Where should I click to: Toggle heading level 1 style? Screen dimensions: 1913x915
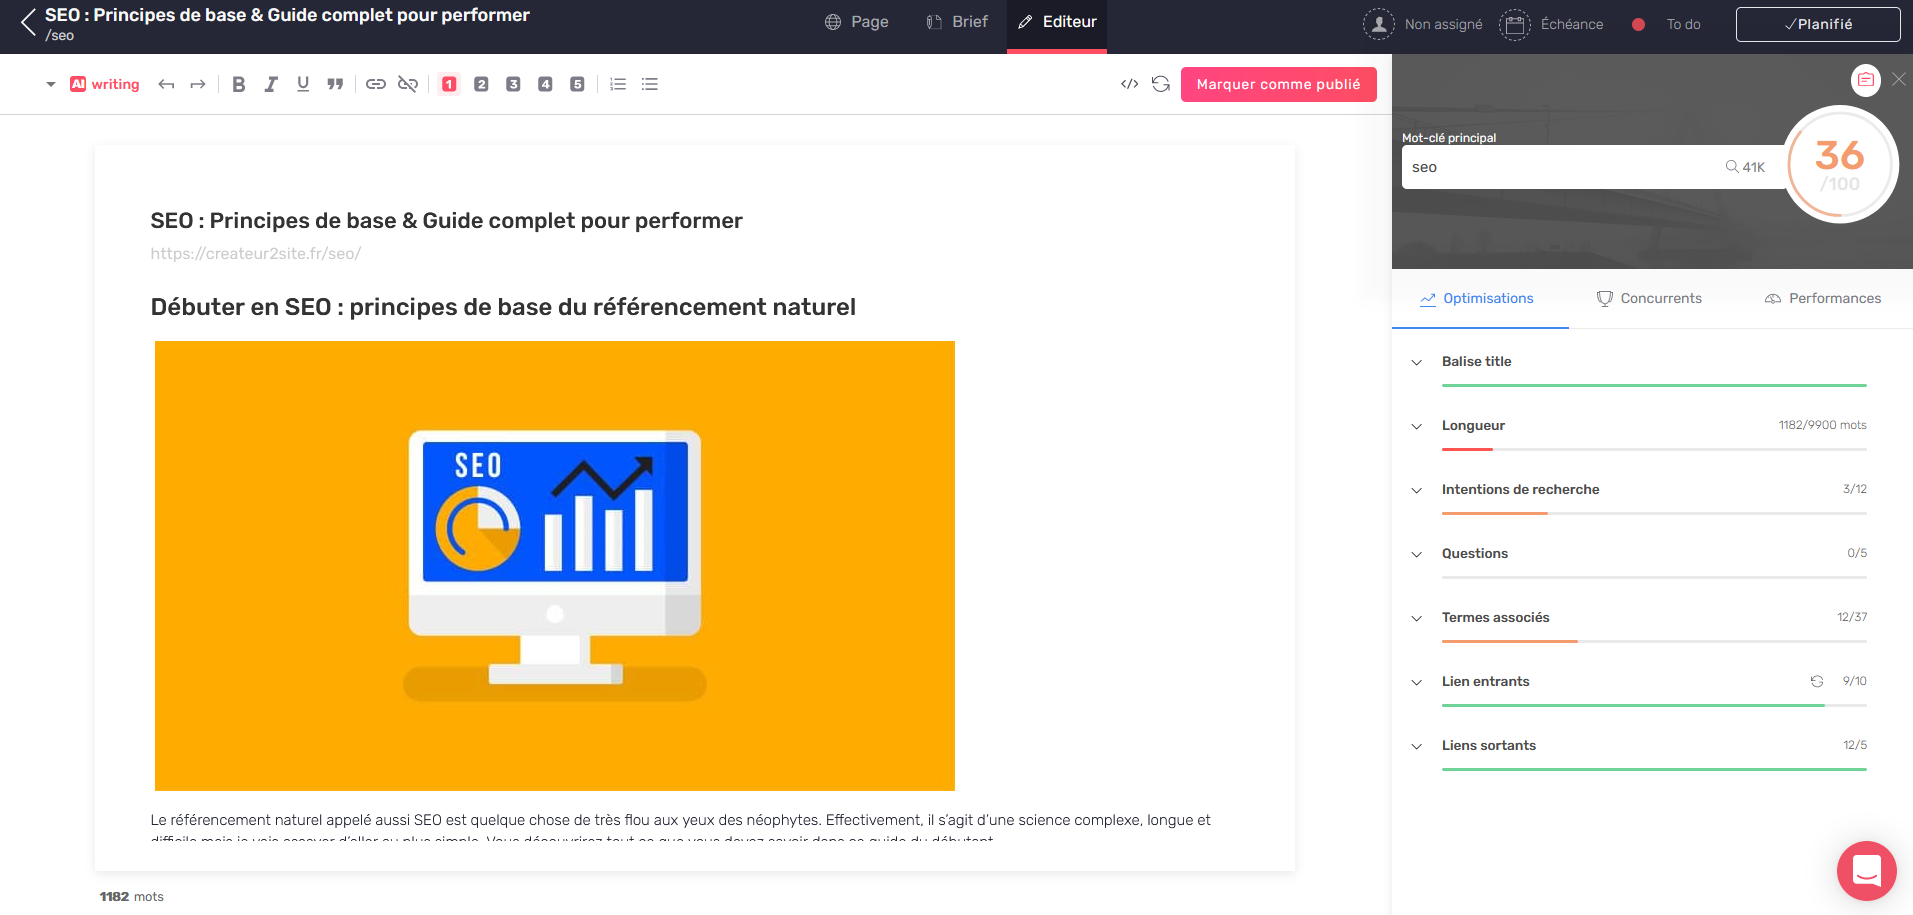pyautogui.click(x=449, y=85)
